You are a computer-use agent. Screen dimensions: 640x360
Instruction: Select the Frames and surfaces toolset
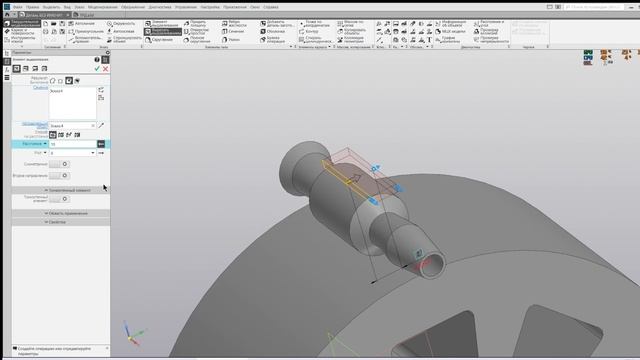tap(22, 31)
